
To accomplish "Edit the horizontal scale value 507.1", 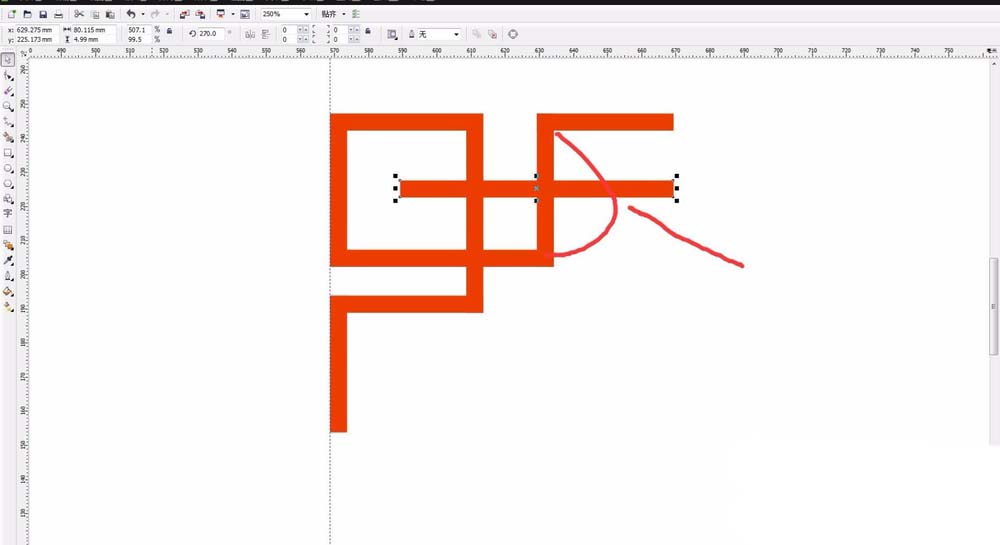I will pos(138,30).
